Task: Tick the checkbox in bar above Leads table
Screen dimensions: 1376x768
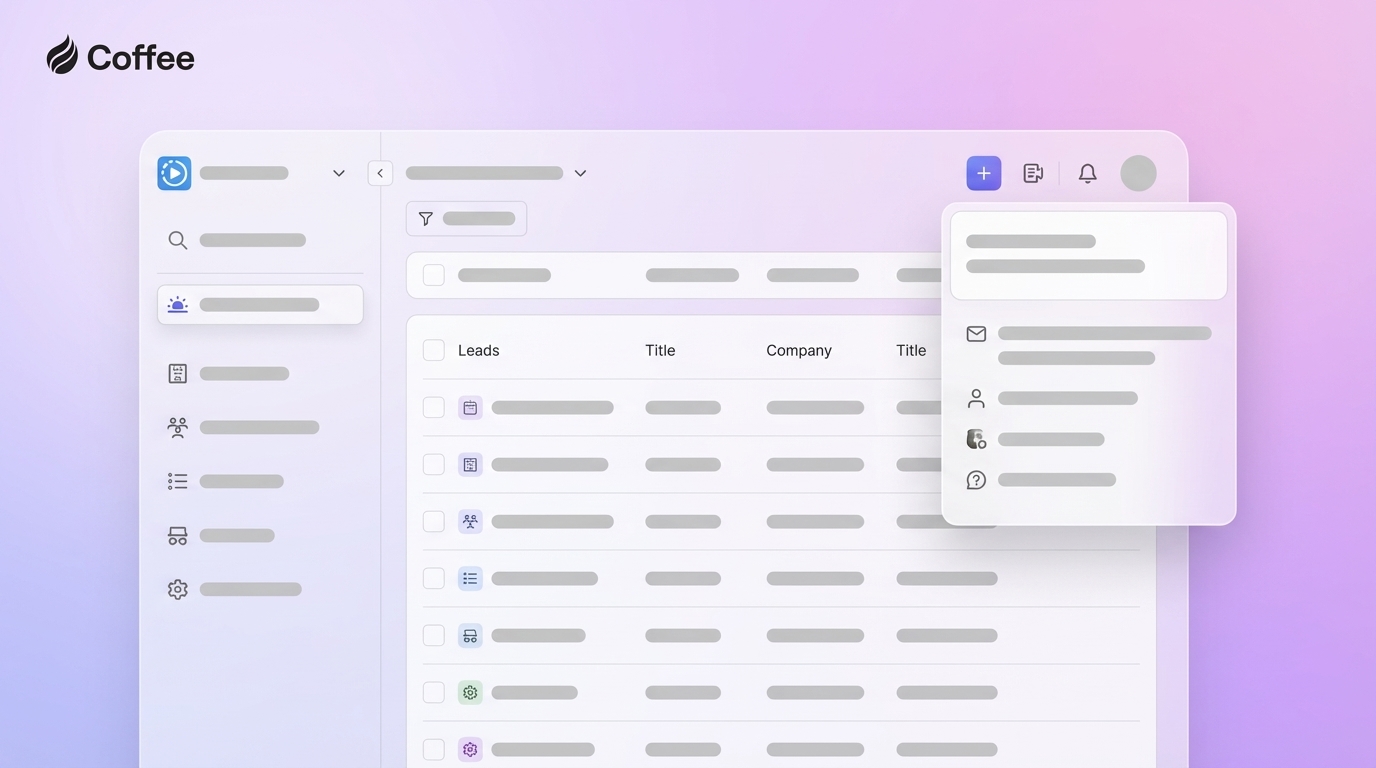Action: click(x=434, y=275)
